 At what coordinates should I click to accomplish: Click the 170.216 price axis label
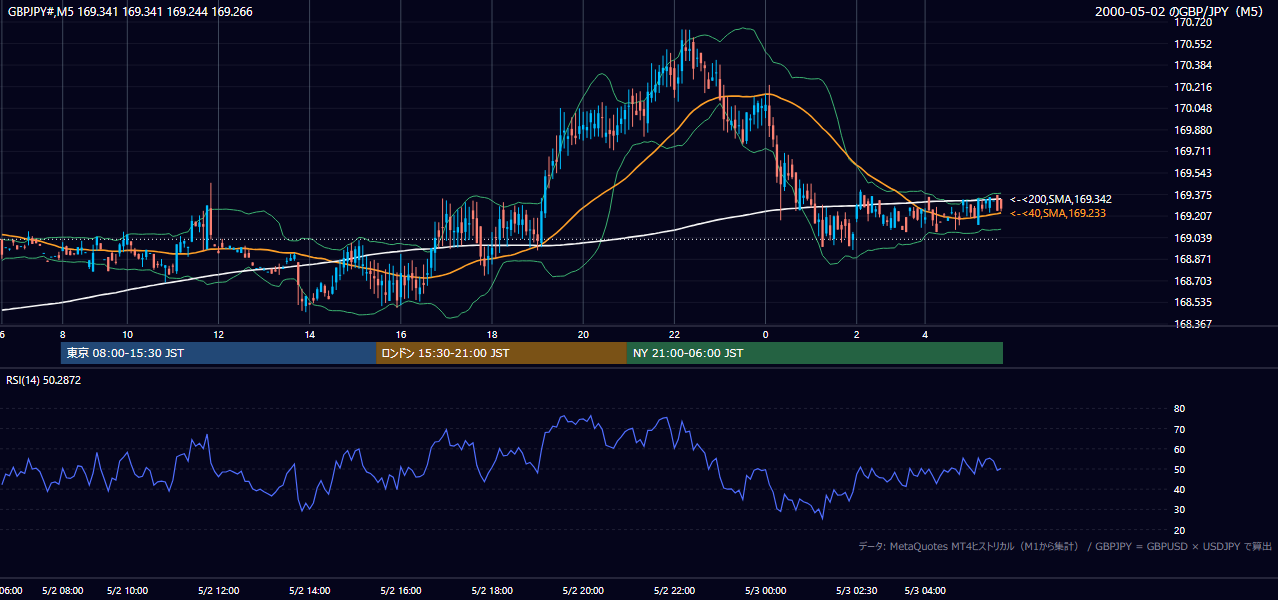[1193, 87]
